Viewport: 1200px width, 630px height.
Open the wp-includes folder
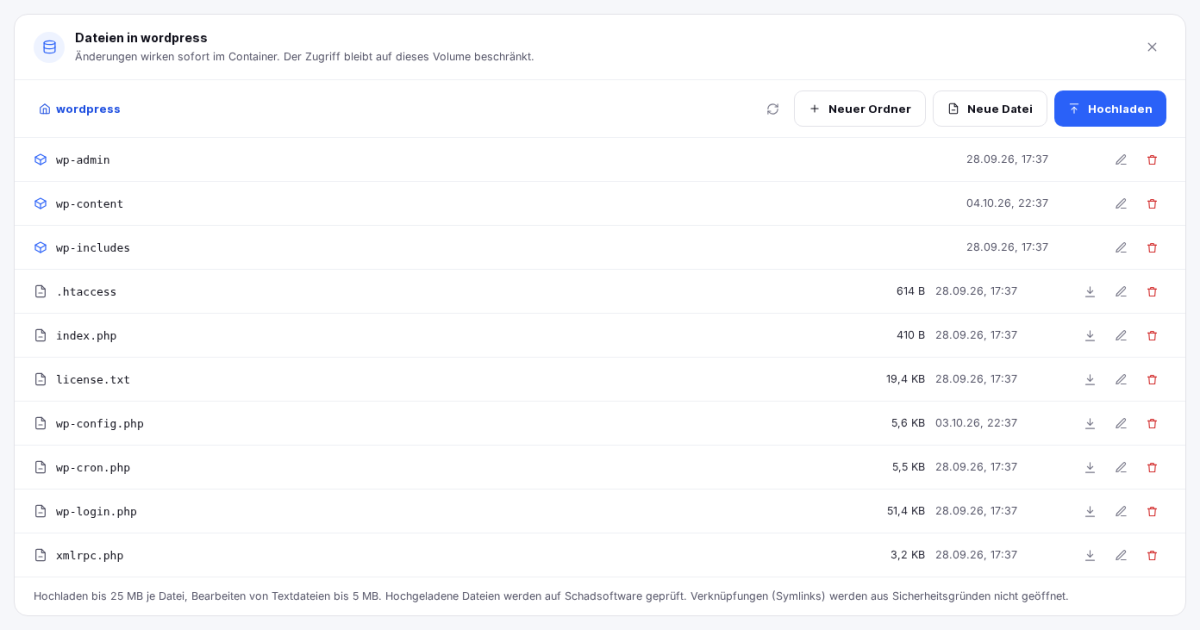pyautogui.click(x=93, y=248)
